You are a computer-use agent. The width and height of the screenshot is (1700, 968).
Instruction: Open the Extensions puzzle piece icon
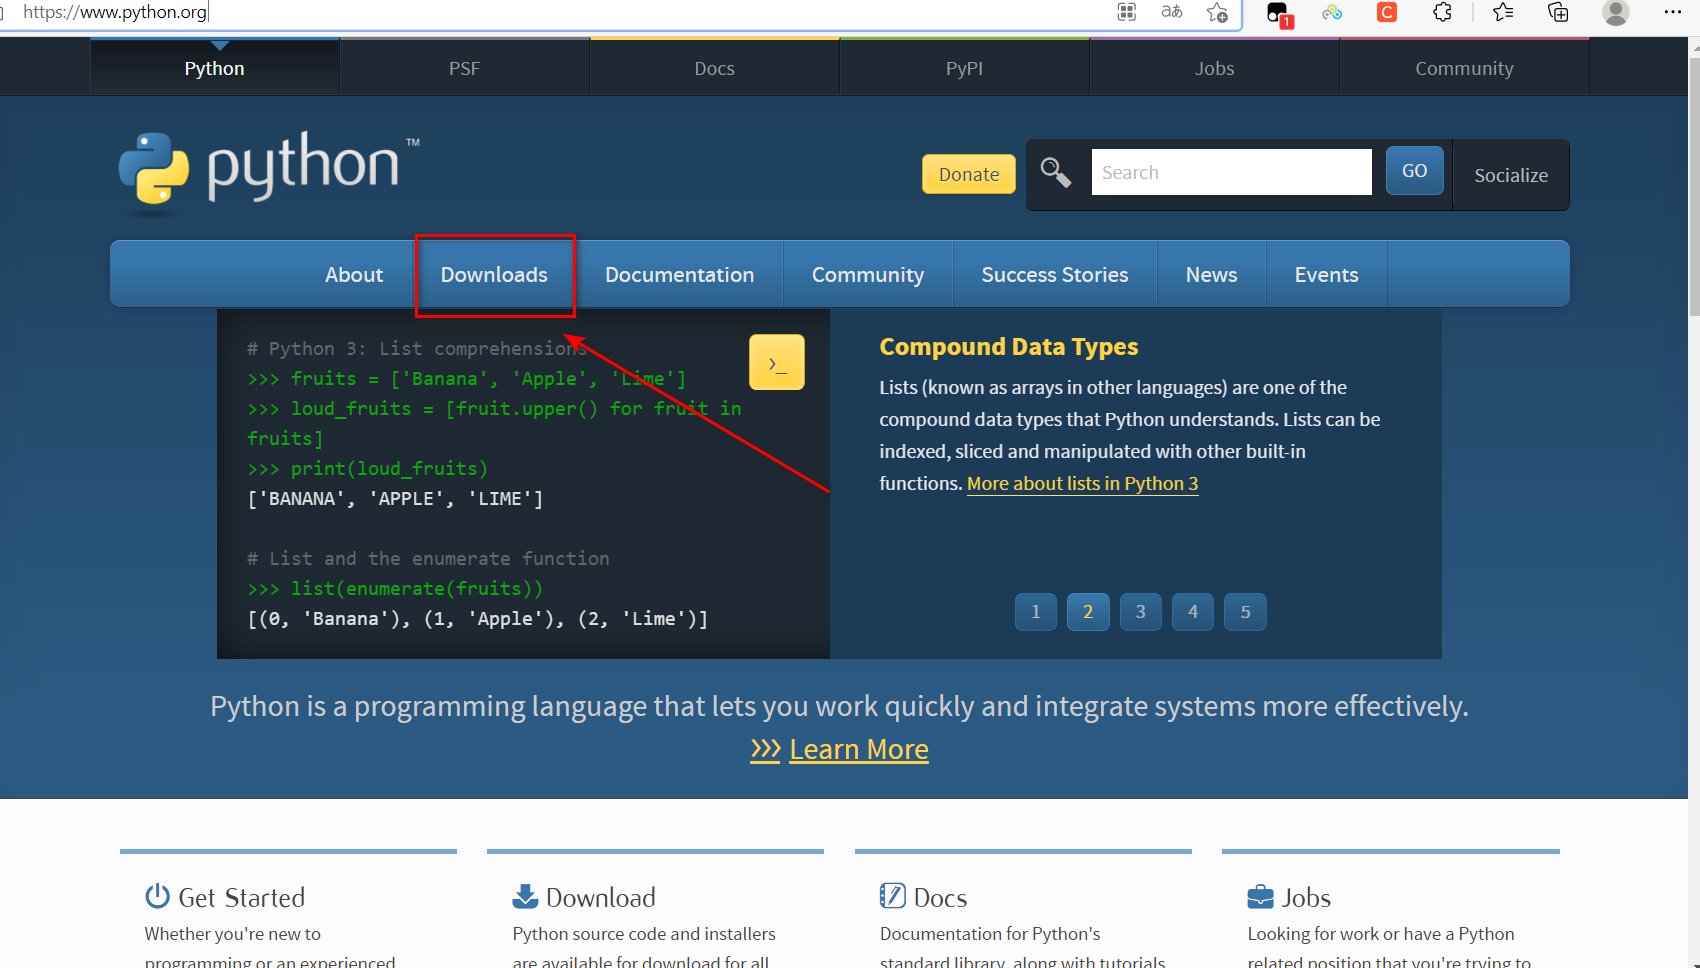(1442, 12)
